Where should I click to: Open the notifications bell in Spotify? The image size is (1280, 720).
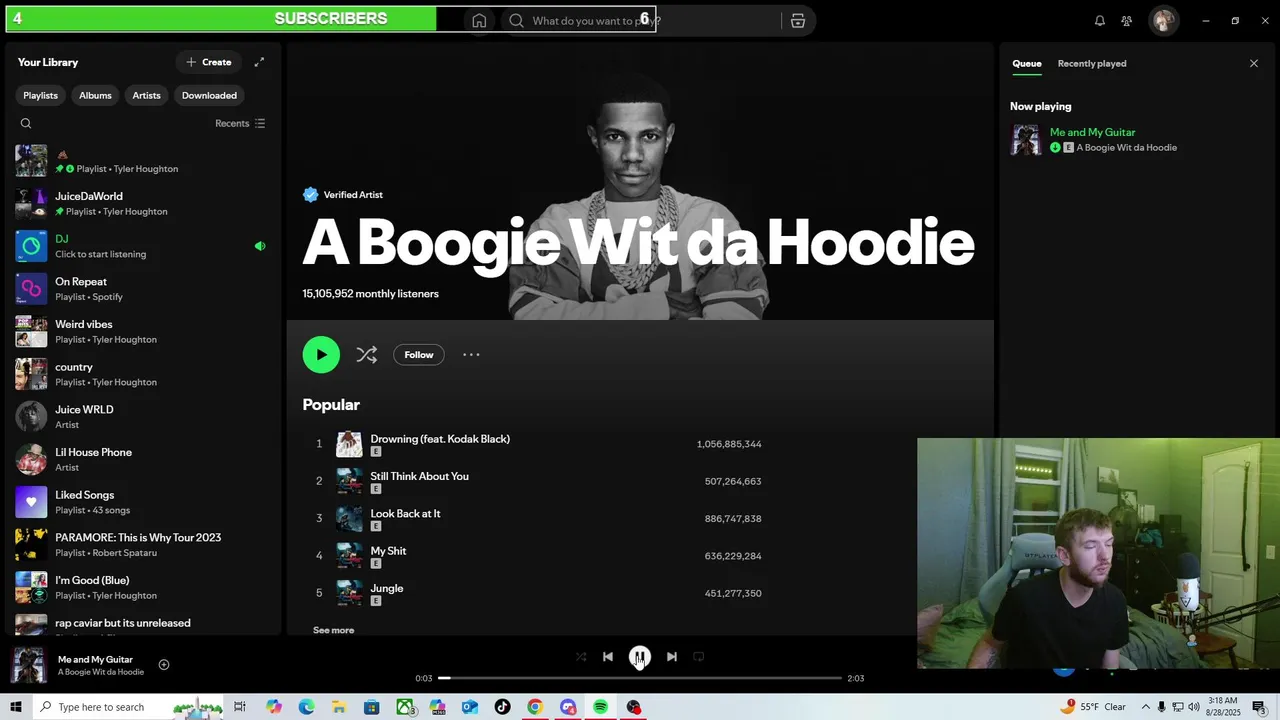tap(1099, 20)
